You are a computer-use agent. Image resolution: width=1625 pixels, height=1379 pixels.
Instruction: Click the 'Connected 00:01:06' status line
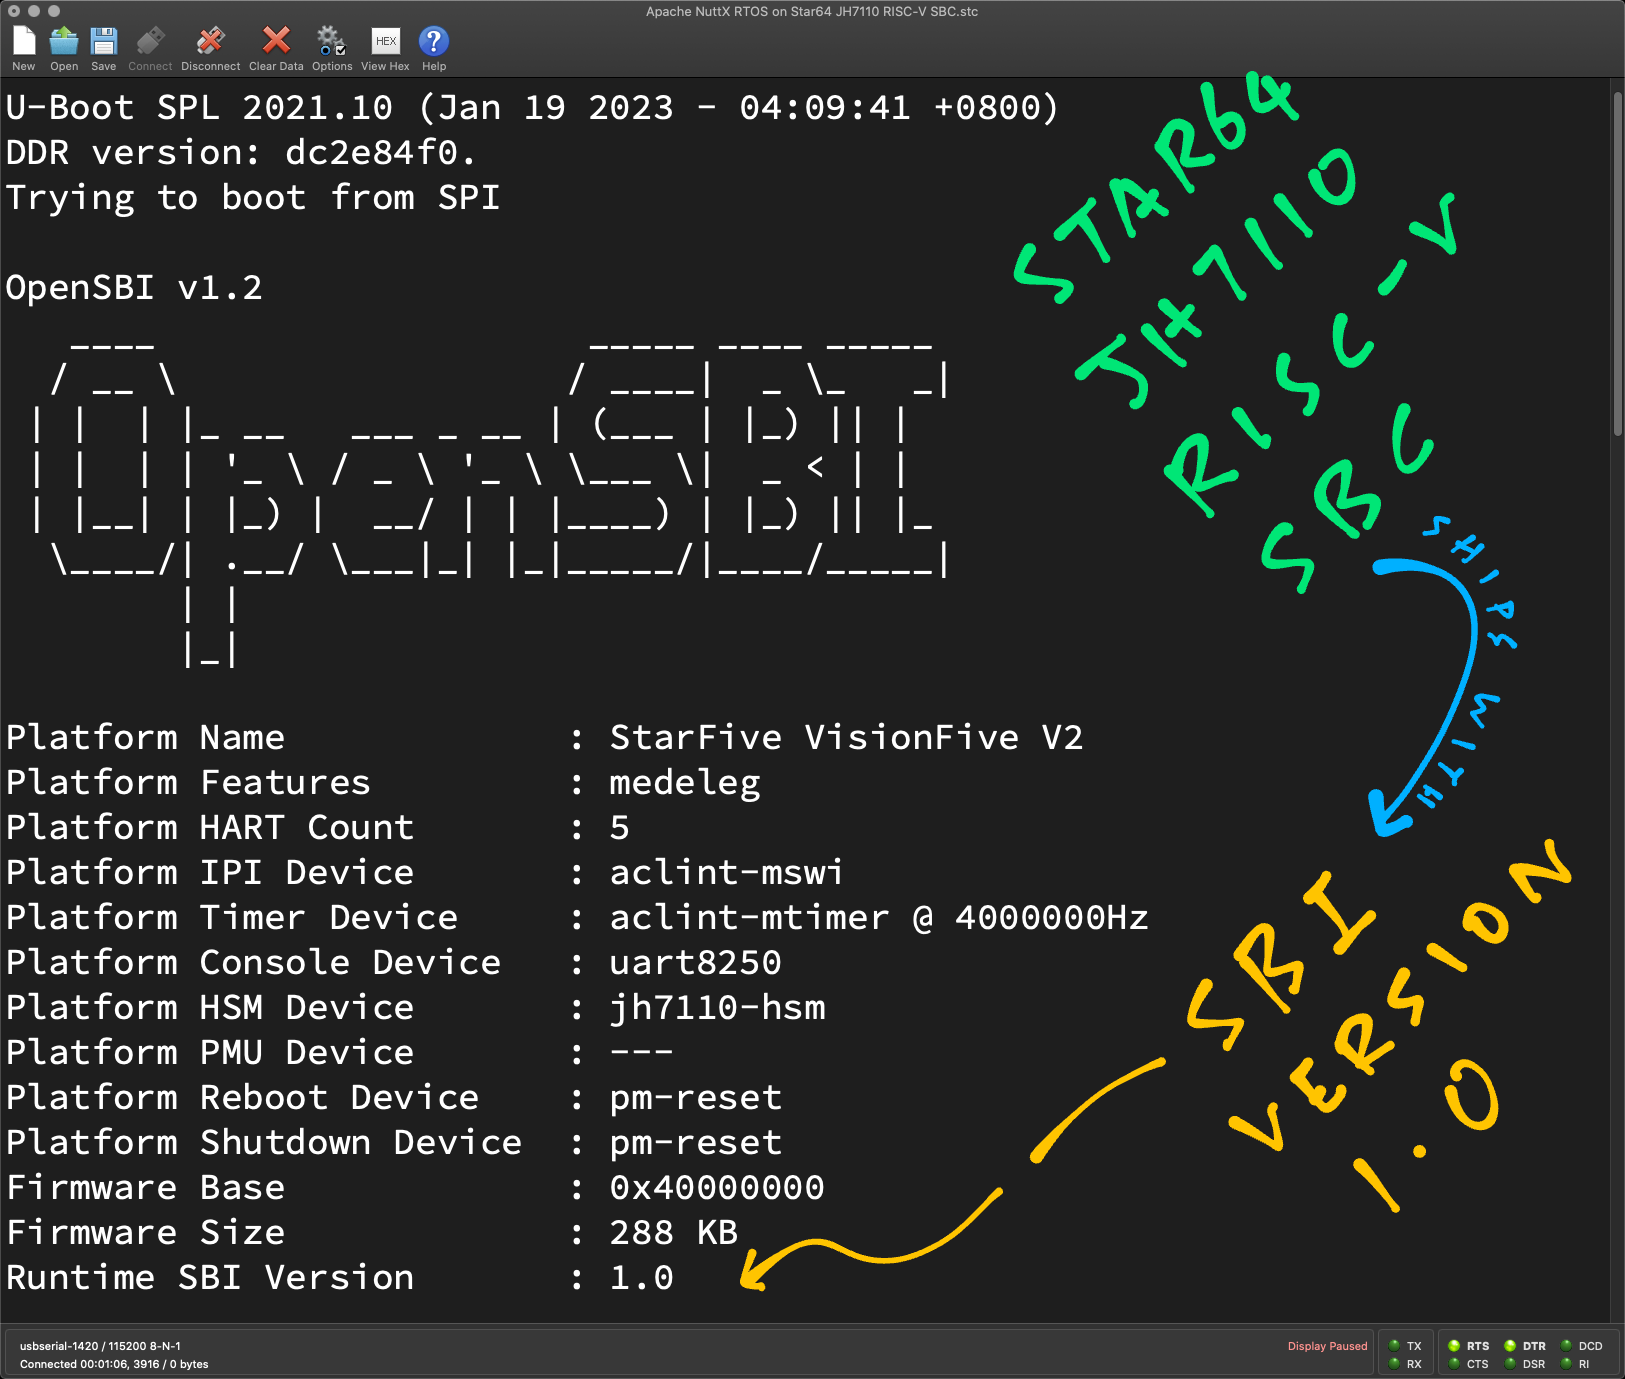tap(114, 1364)
